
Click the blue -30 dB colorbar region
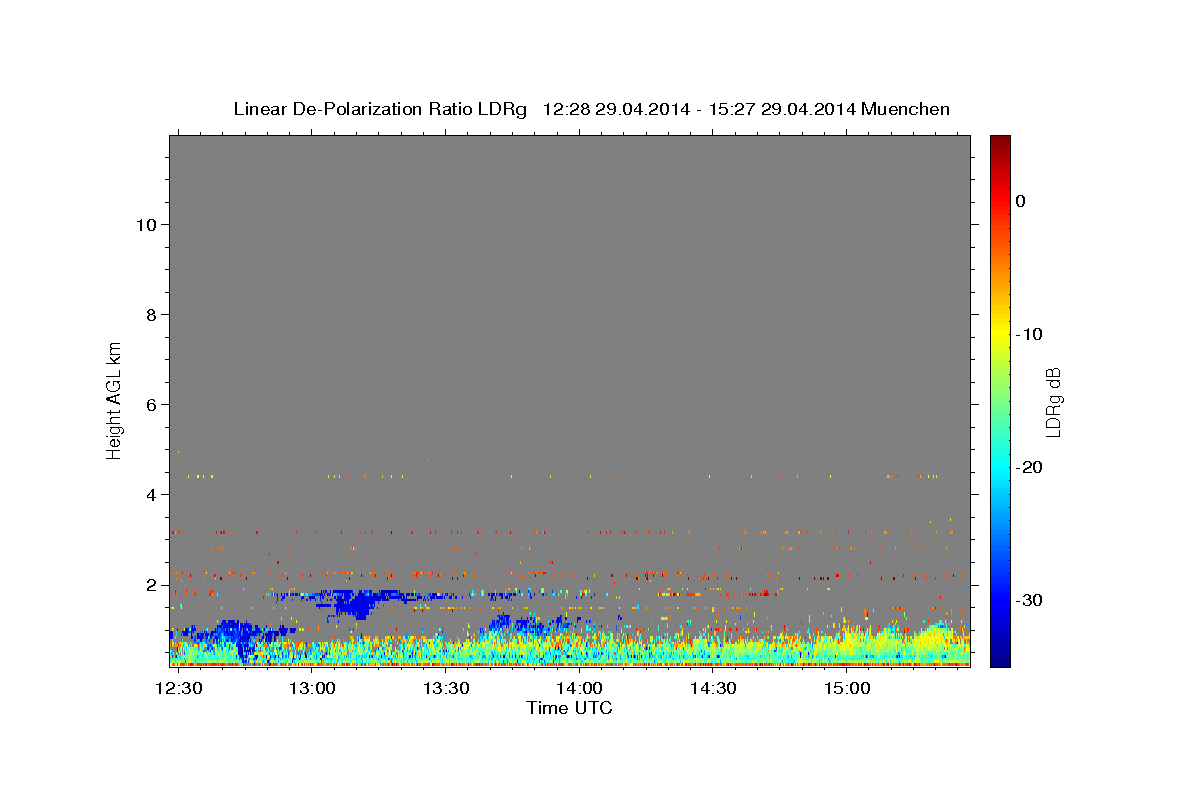coord(1000,600)
